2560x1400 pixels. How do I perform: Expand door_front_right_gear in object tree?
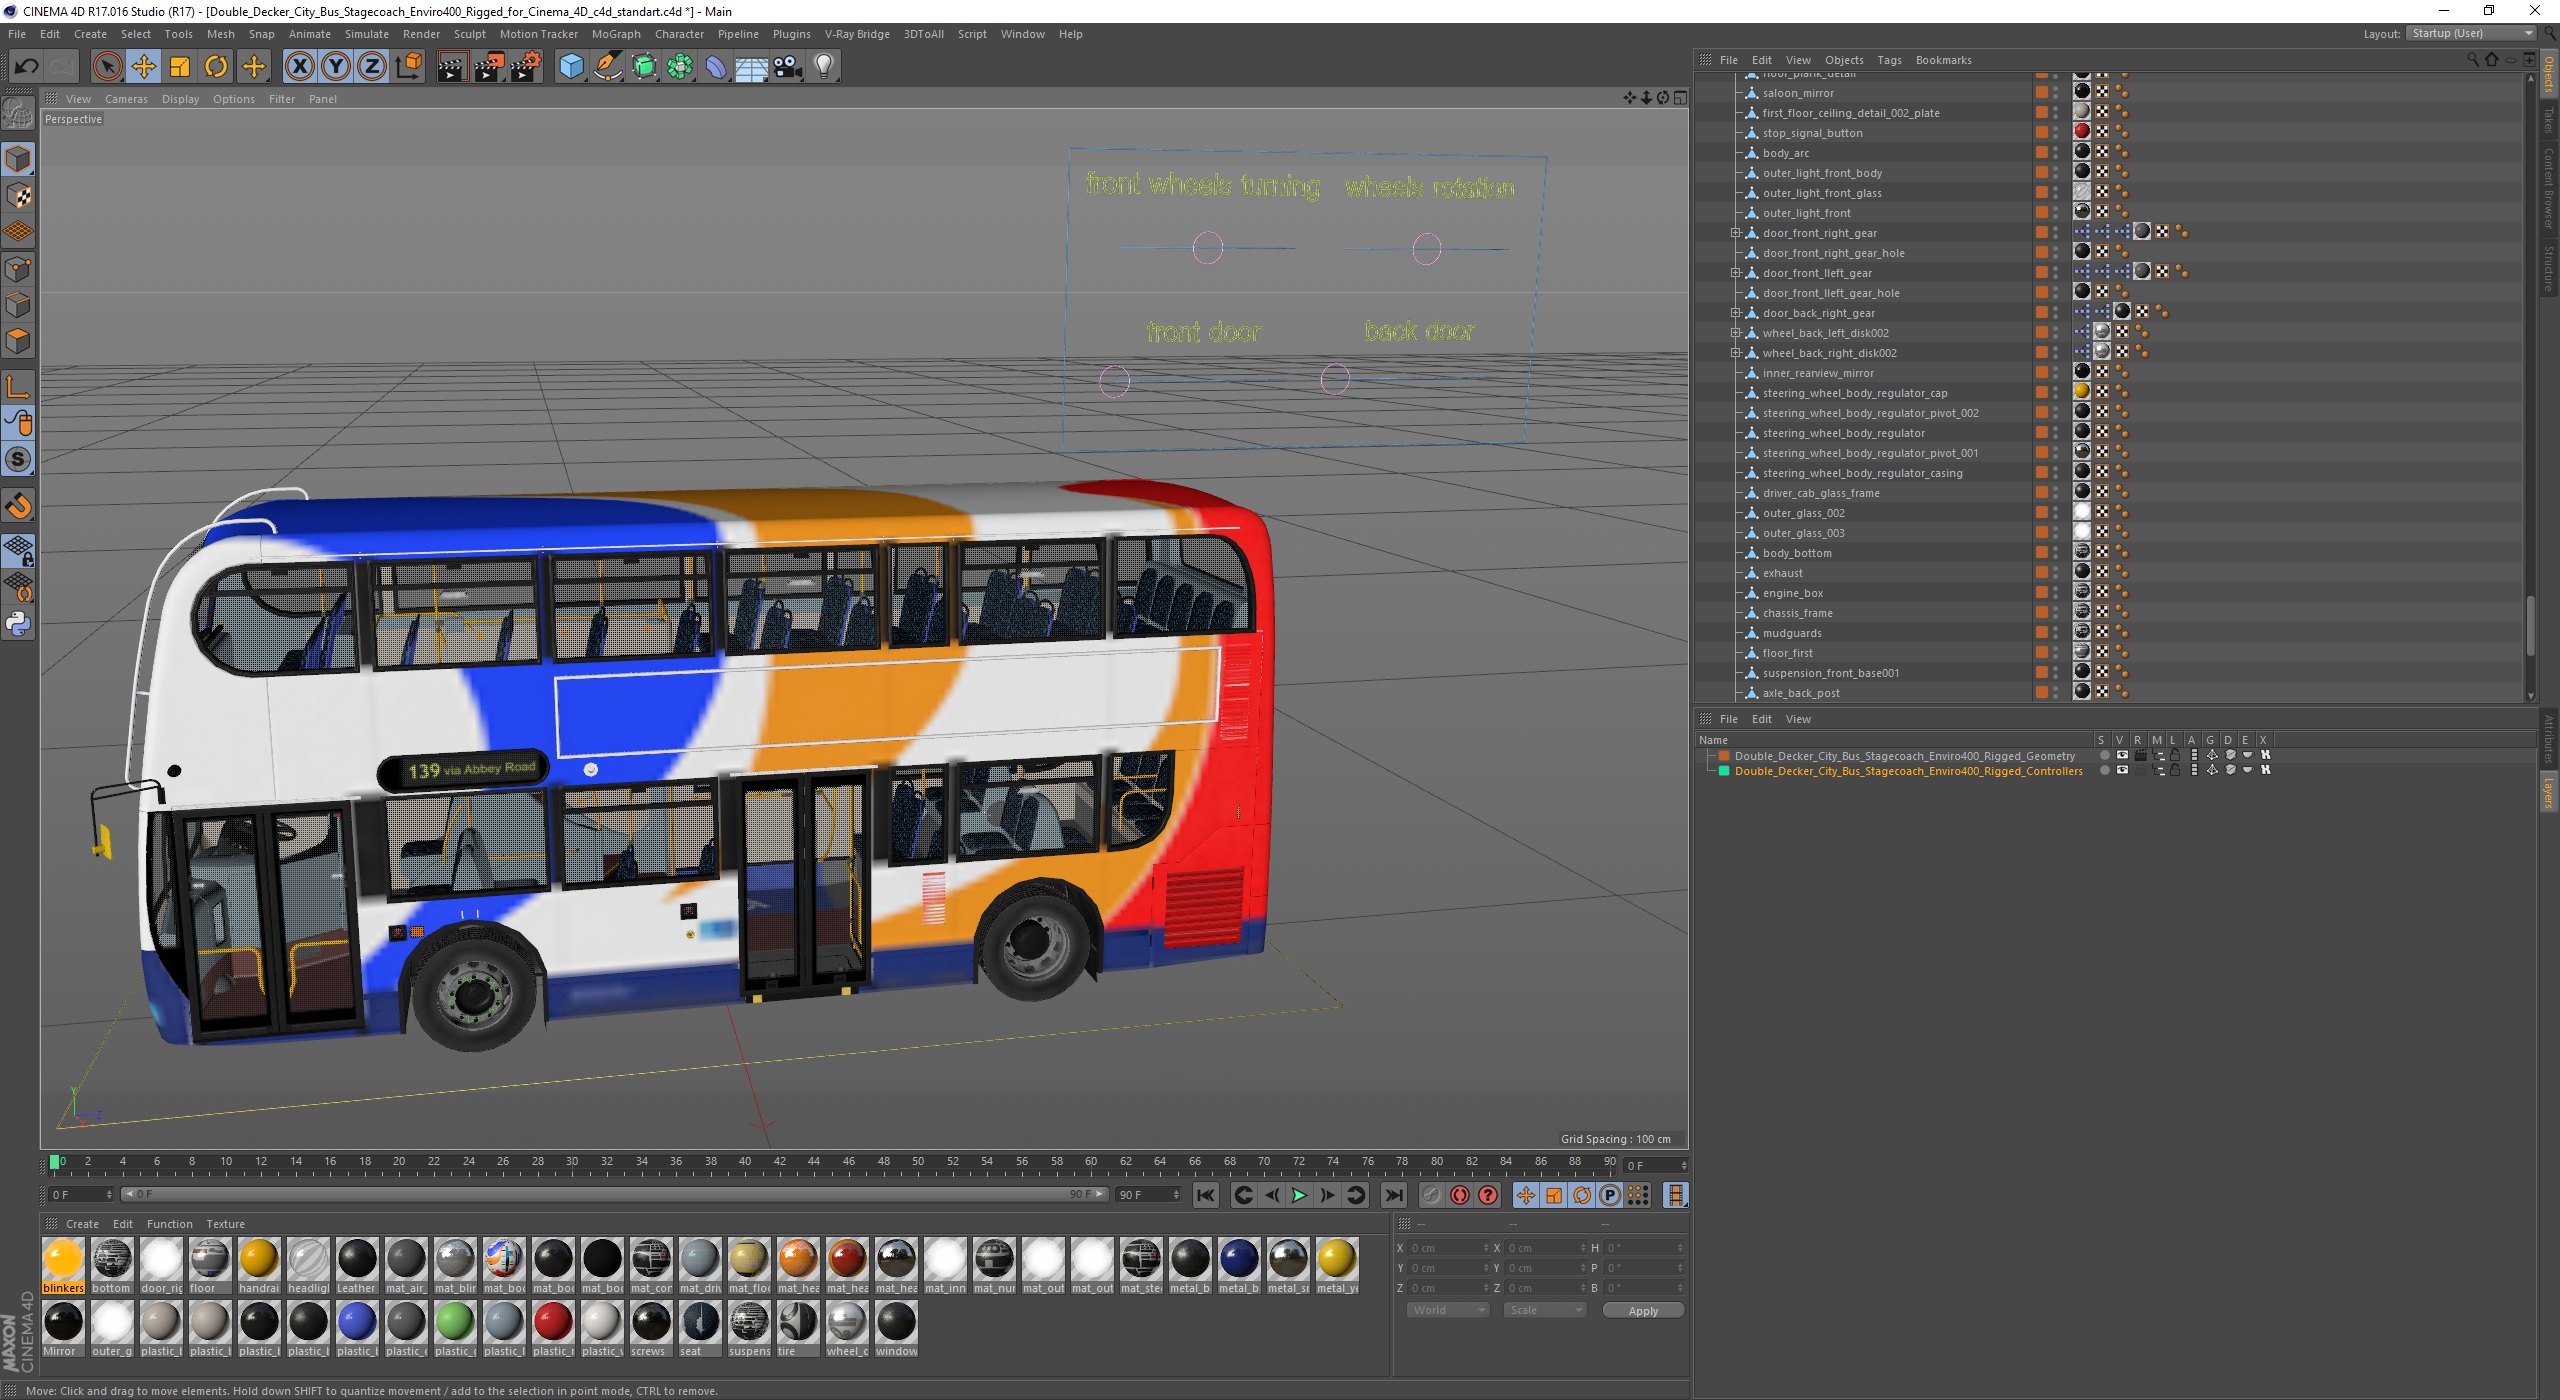pyautogui.click(x=1736, y=233)
